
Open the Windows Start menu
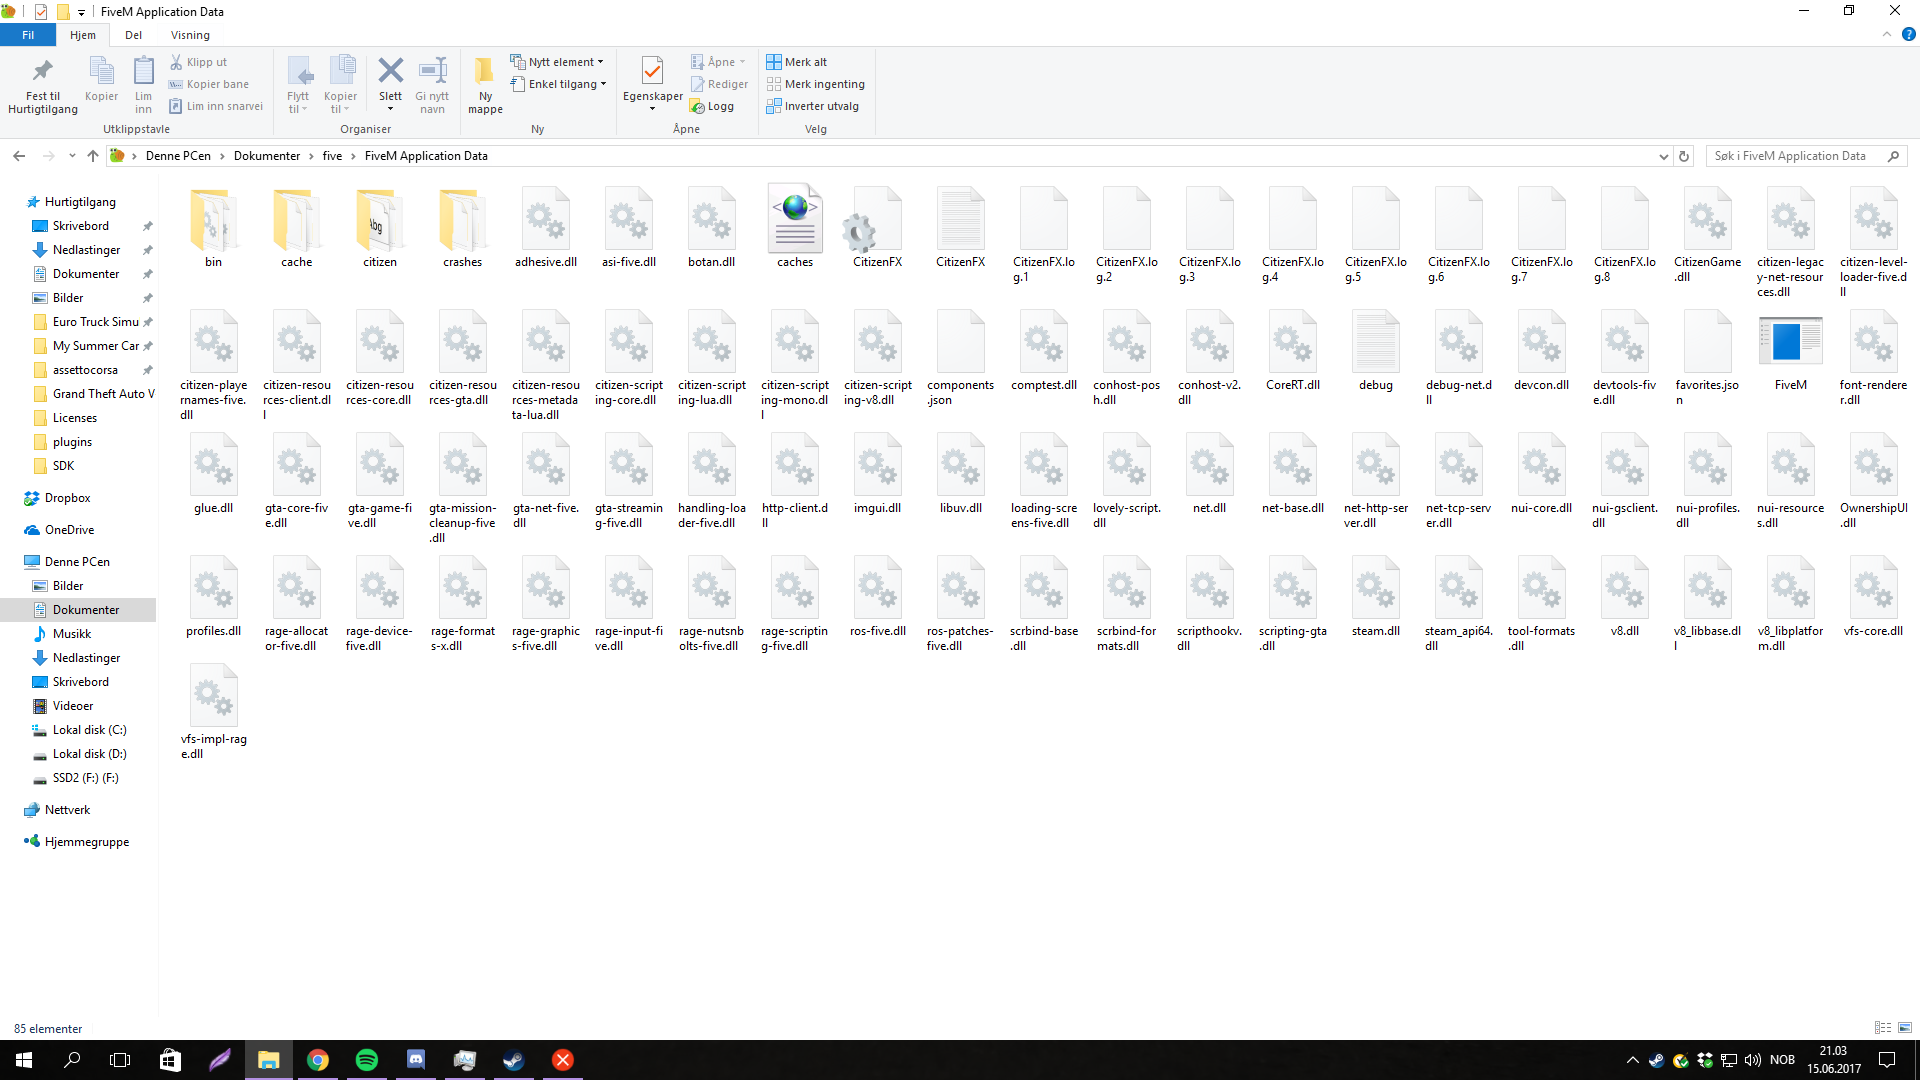click(x=24, y=1060)
